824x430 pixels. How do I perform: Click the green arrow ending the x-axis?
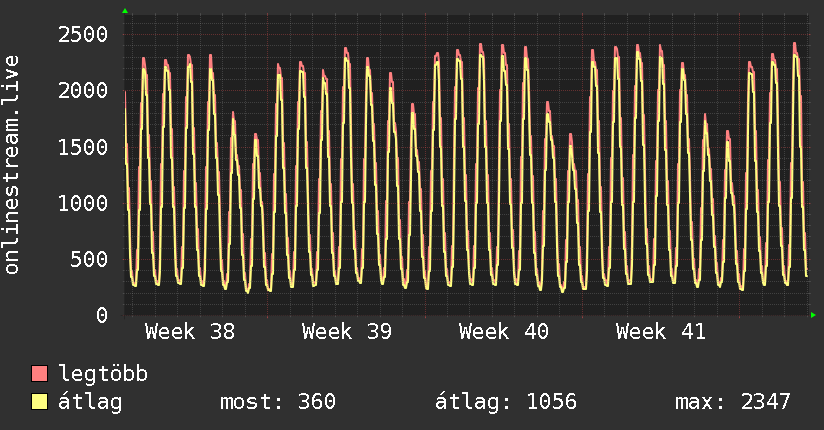tap(813, 315)
